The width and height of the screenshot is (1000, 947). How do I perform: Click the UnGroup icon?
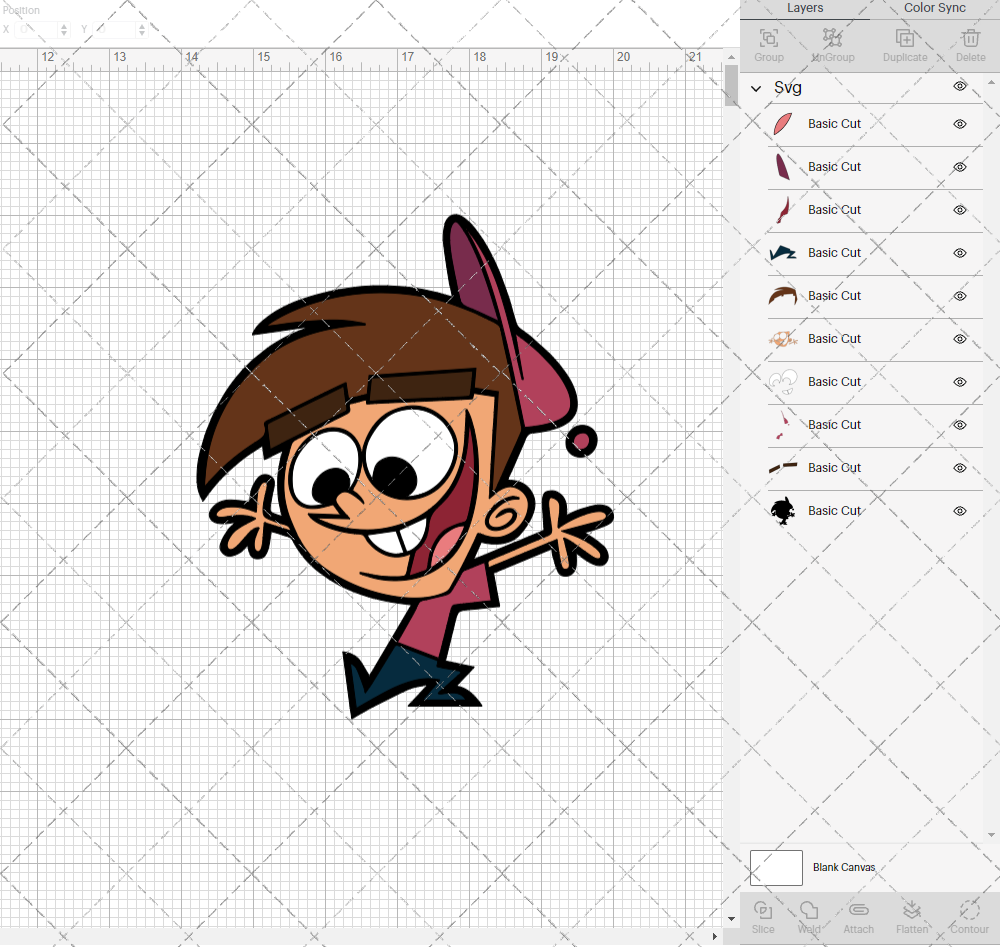click(x=832, y=38)
